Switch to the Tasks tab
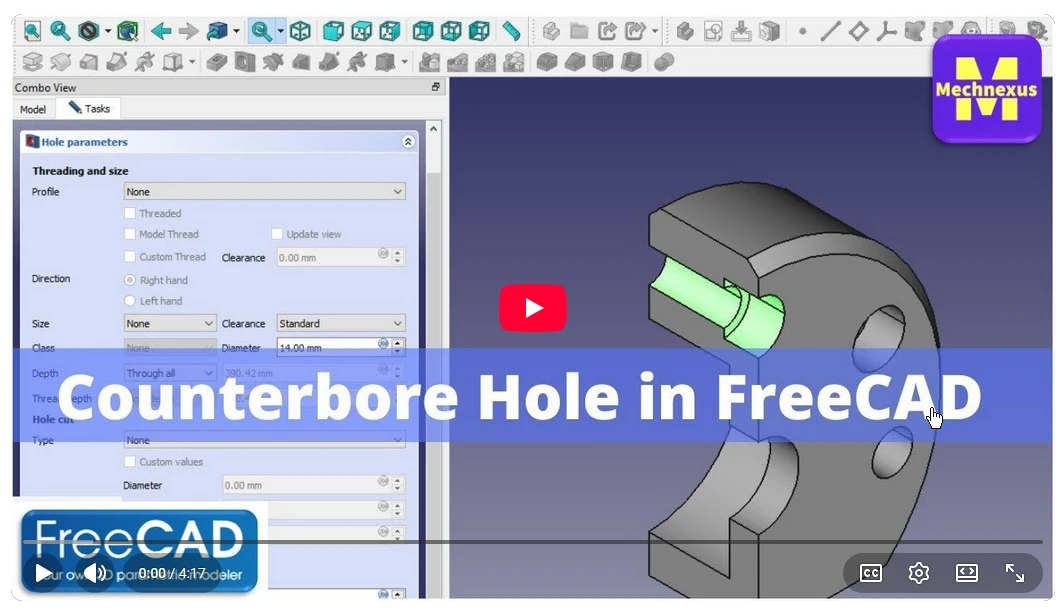1061x608 pixels. (x=89, y=108)
